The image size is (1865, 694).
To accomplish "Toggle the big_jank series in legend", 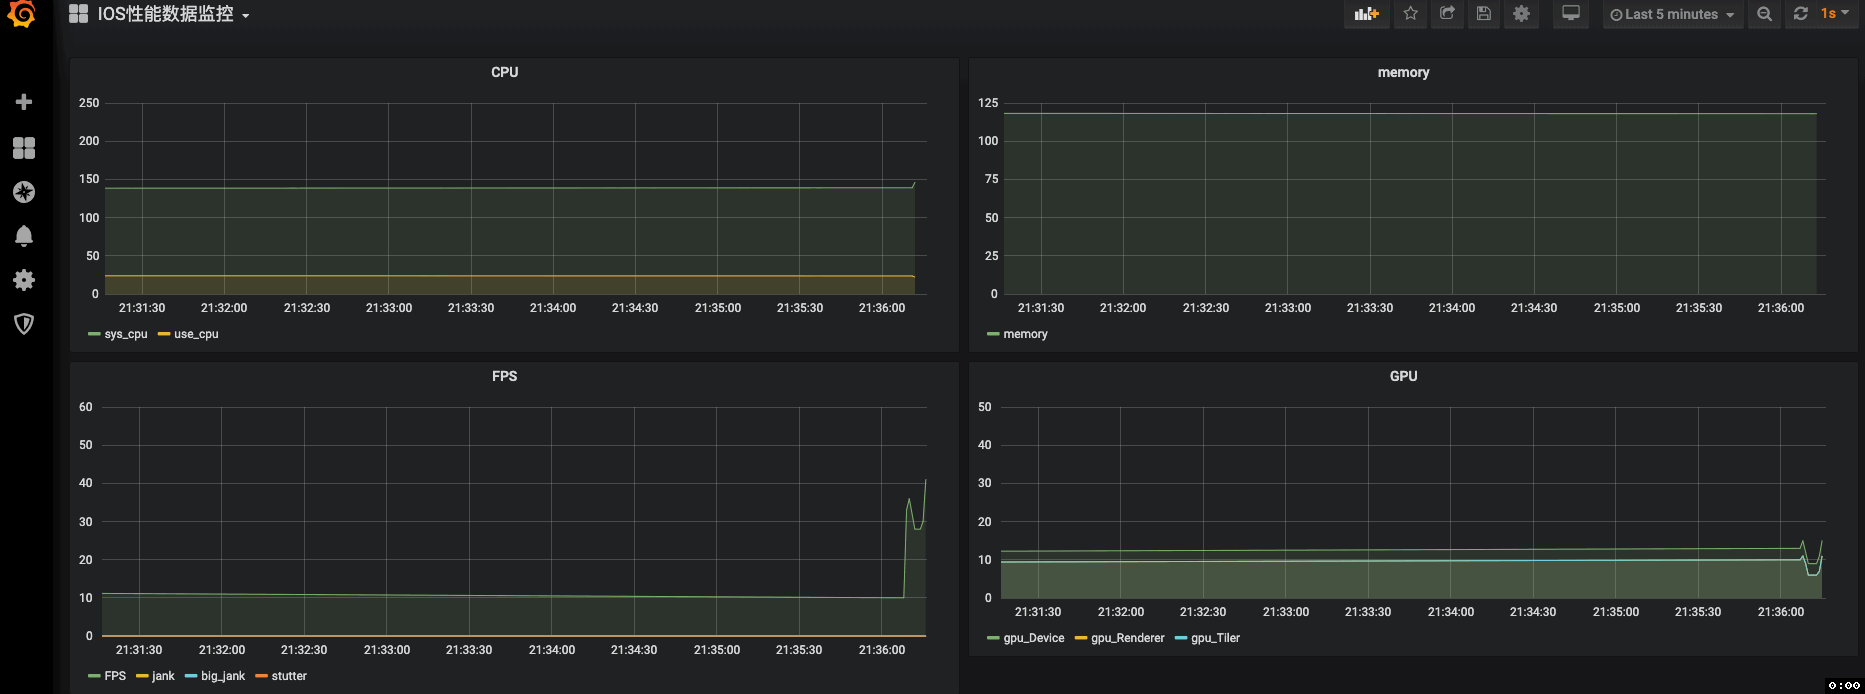I will click(x=223, y=676).
